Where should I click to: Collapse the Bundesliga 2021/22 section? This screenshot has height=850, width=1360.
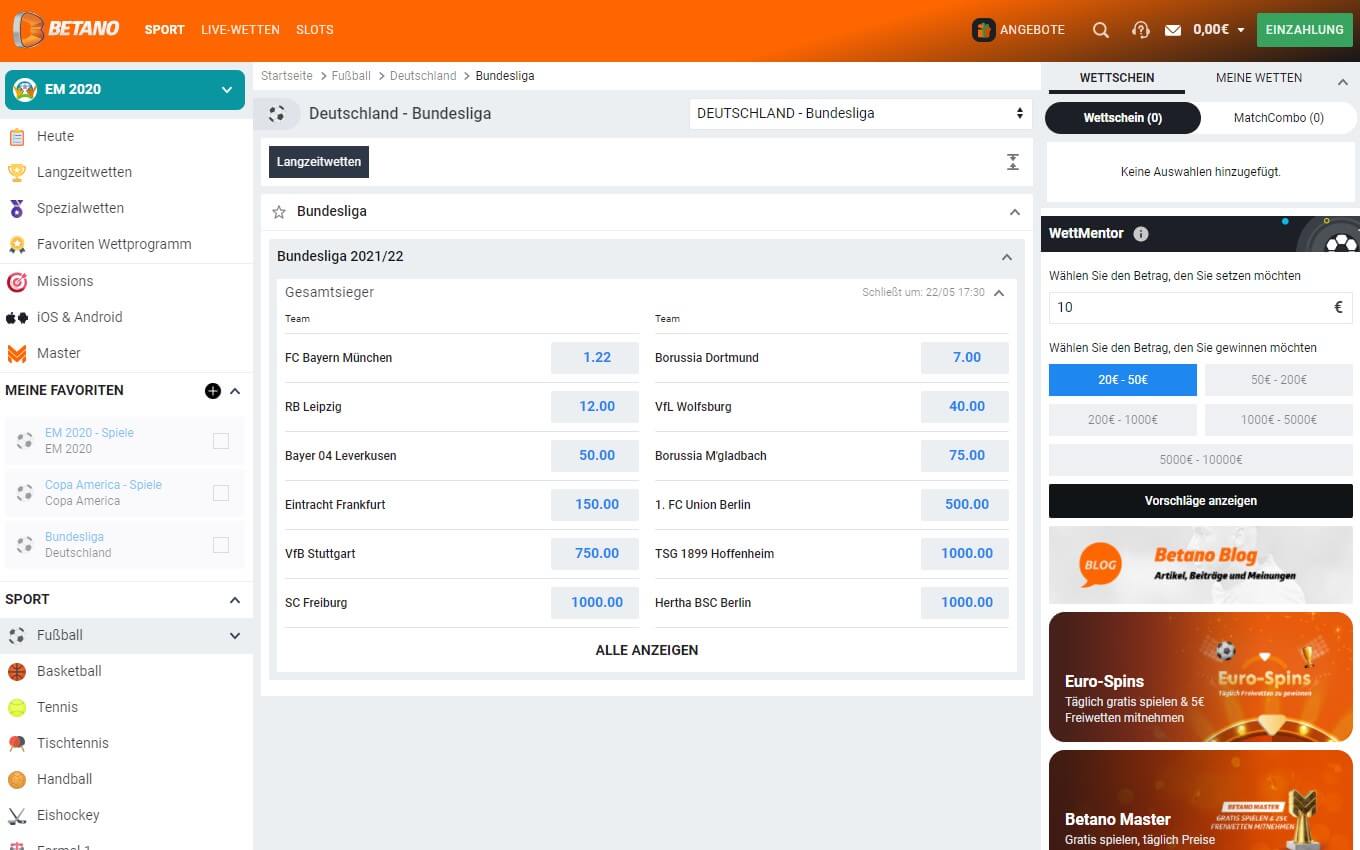1007,257
